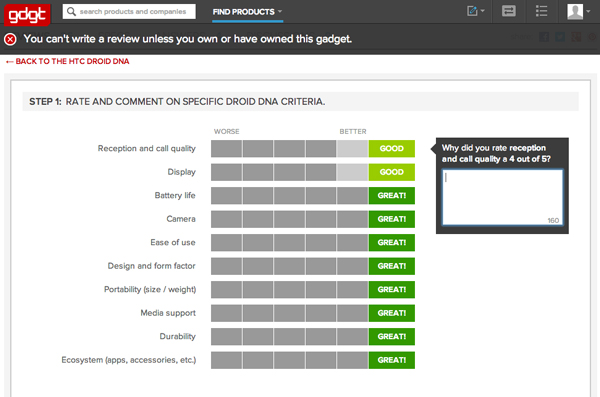
Task: Open the write review pencil icon
Action: [x=472, y=11]
